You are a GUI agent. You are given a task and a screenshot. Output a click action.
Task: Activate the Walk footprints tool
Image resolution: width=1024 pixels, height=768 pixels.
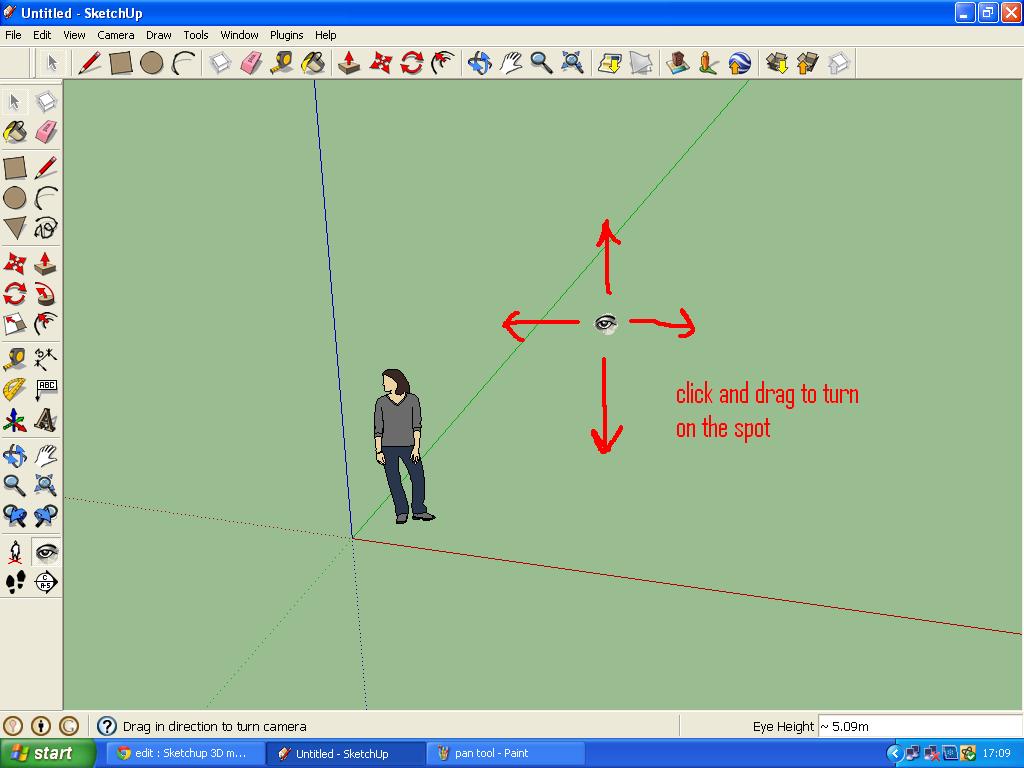(x=15, y=582)
